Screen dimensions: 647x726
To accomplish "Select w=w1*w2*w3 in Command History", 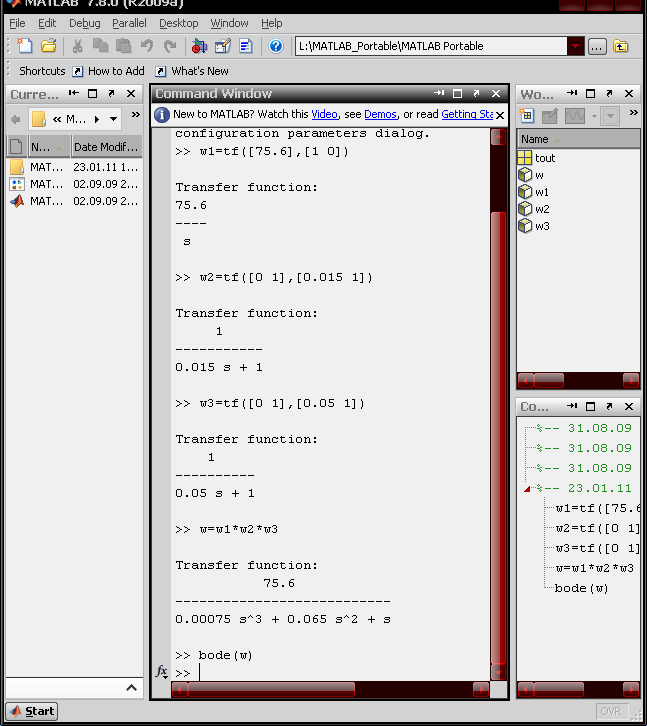I will point(595,568).
